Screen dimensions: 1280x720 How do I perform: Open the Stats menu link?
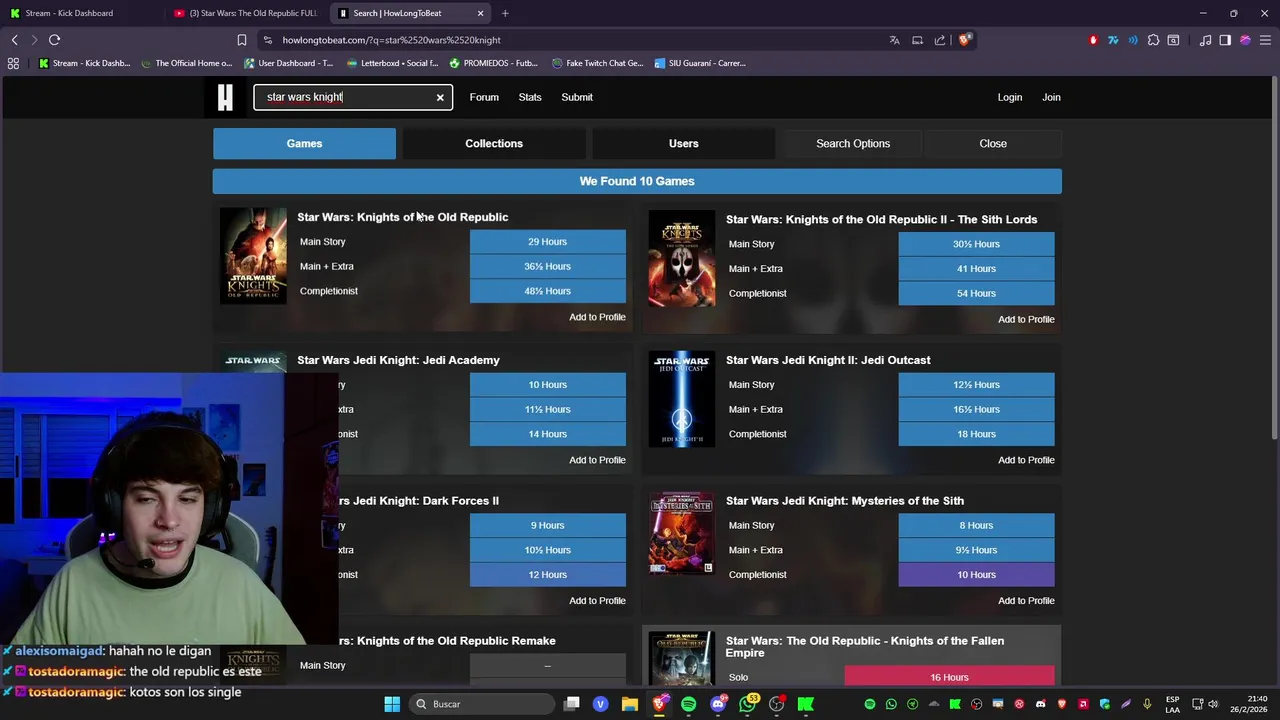click(x=530, y=97)
